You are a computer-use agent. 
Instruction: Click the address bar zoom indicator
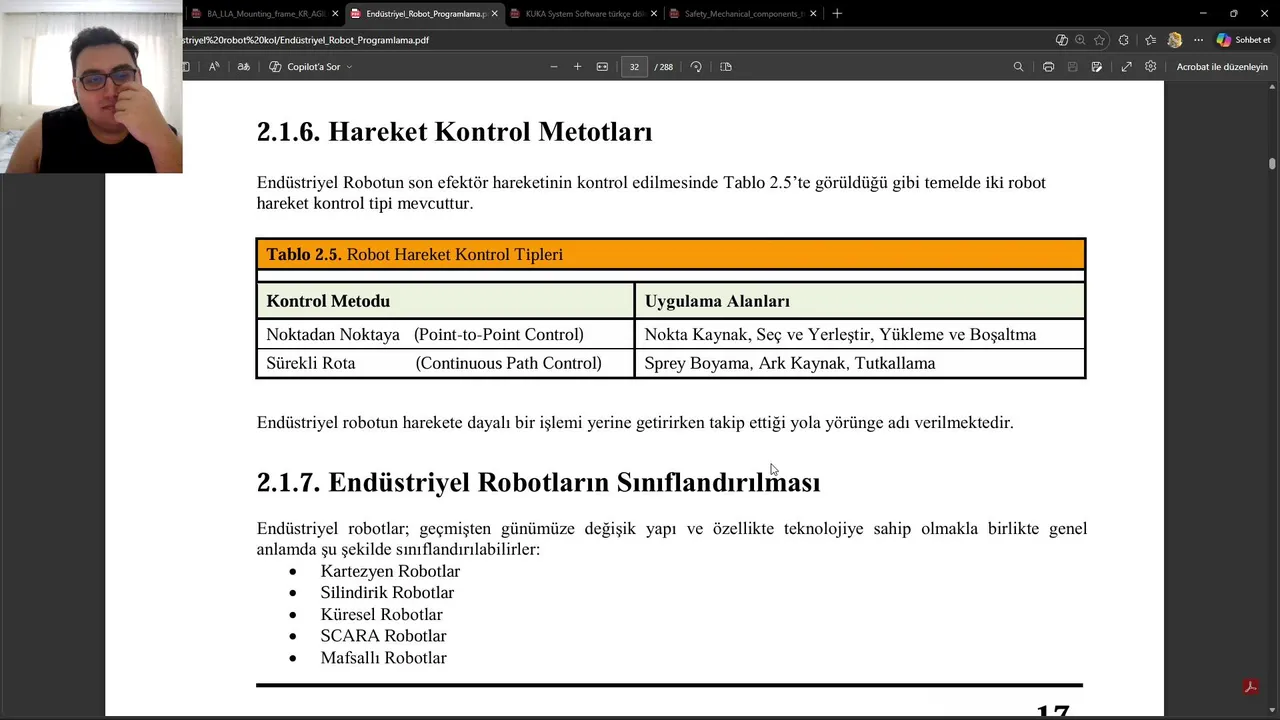click(1080, 40)
